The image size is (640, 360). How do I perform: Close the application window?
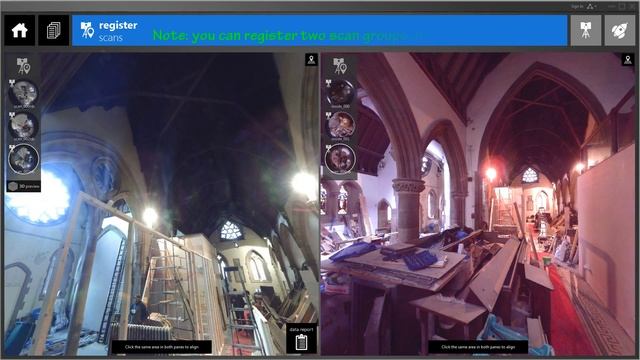click(x=633, y=7)
